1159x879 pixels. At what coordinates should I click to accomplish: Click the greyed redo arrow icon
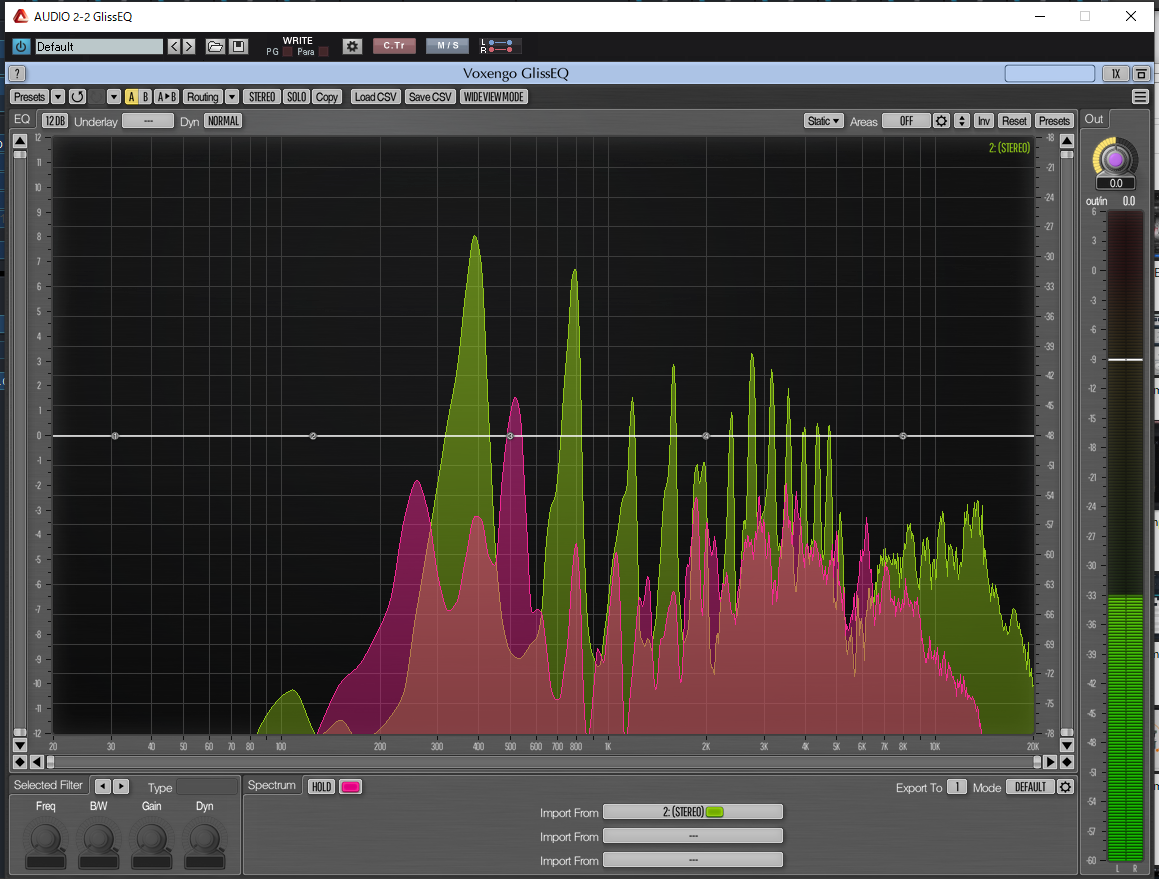point(97,97)
